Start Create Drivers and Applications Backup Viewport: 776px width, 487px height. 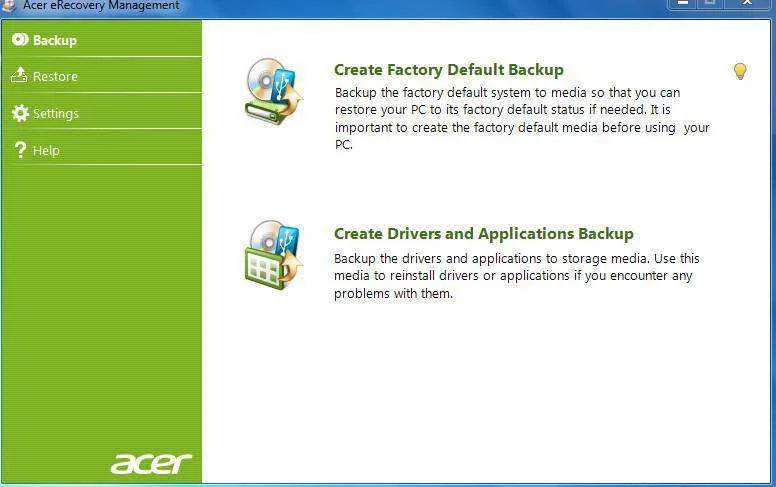click(484, 234)
